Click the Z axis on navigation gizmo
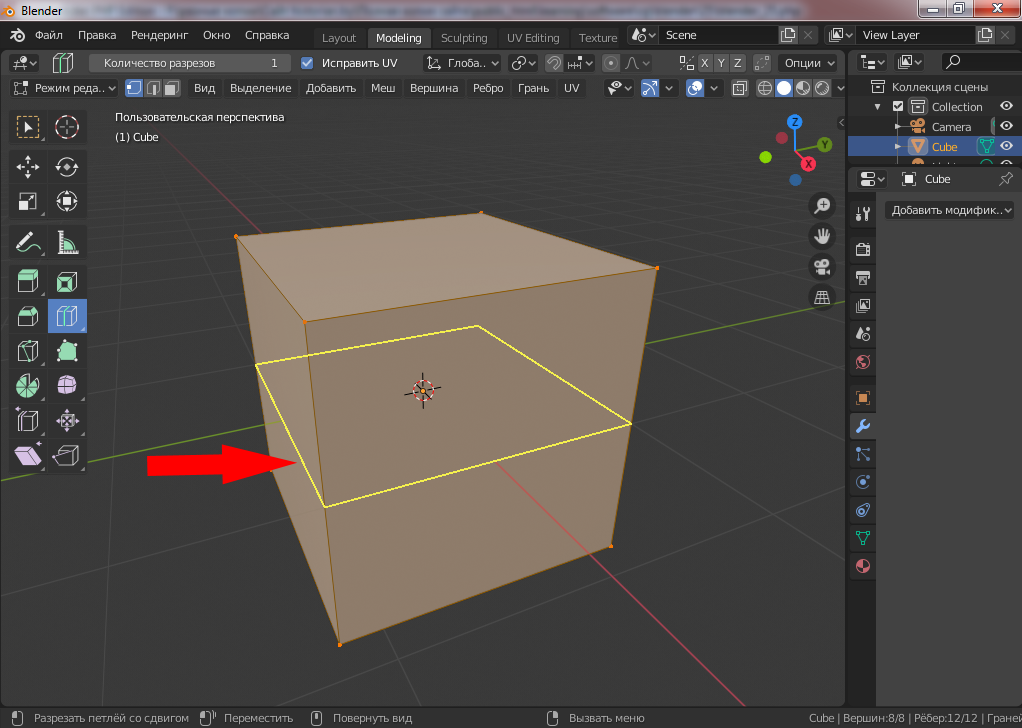The image size is (1022, 728). (x=795, y=122)
